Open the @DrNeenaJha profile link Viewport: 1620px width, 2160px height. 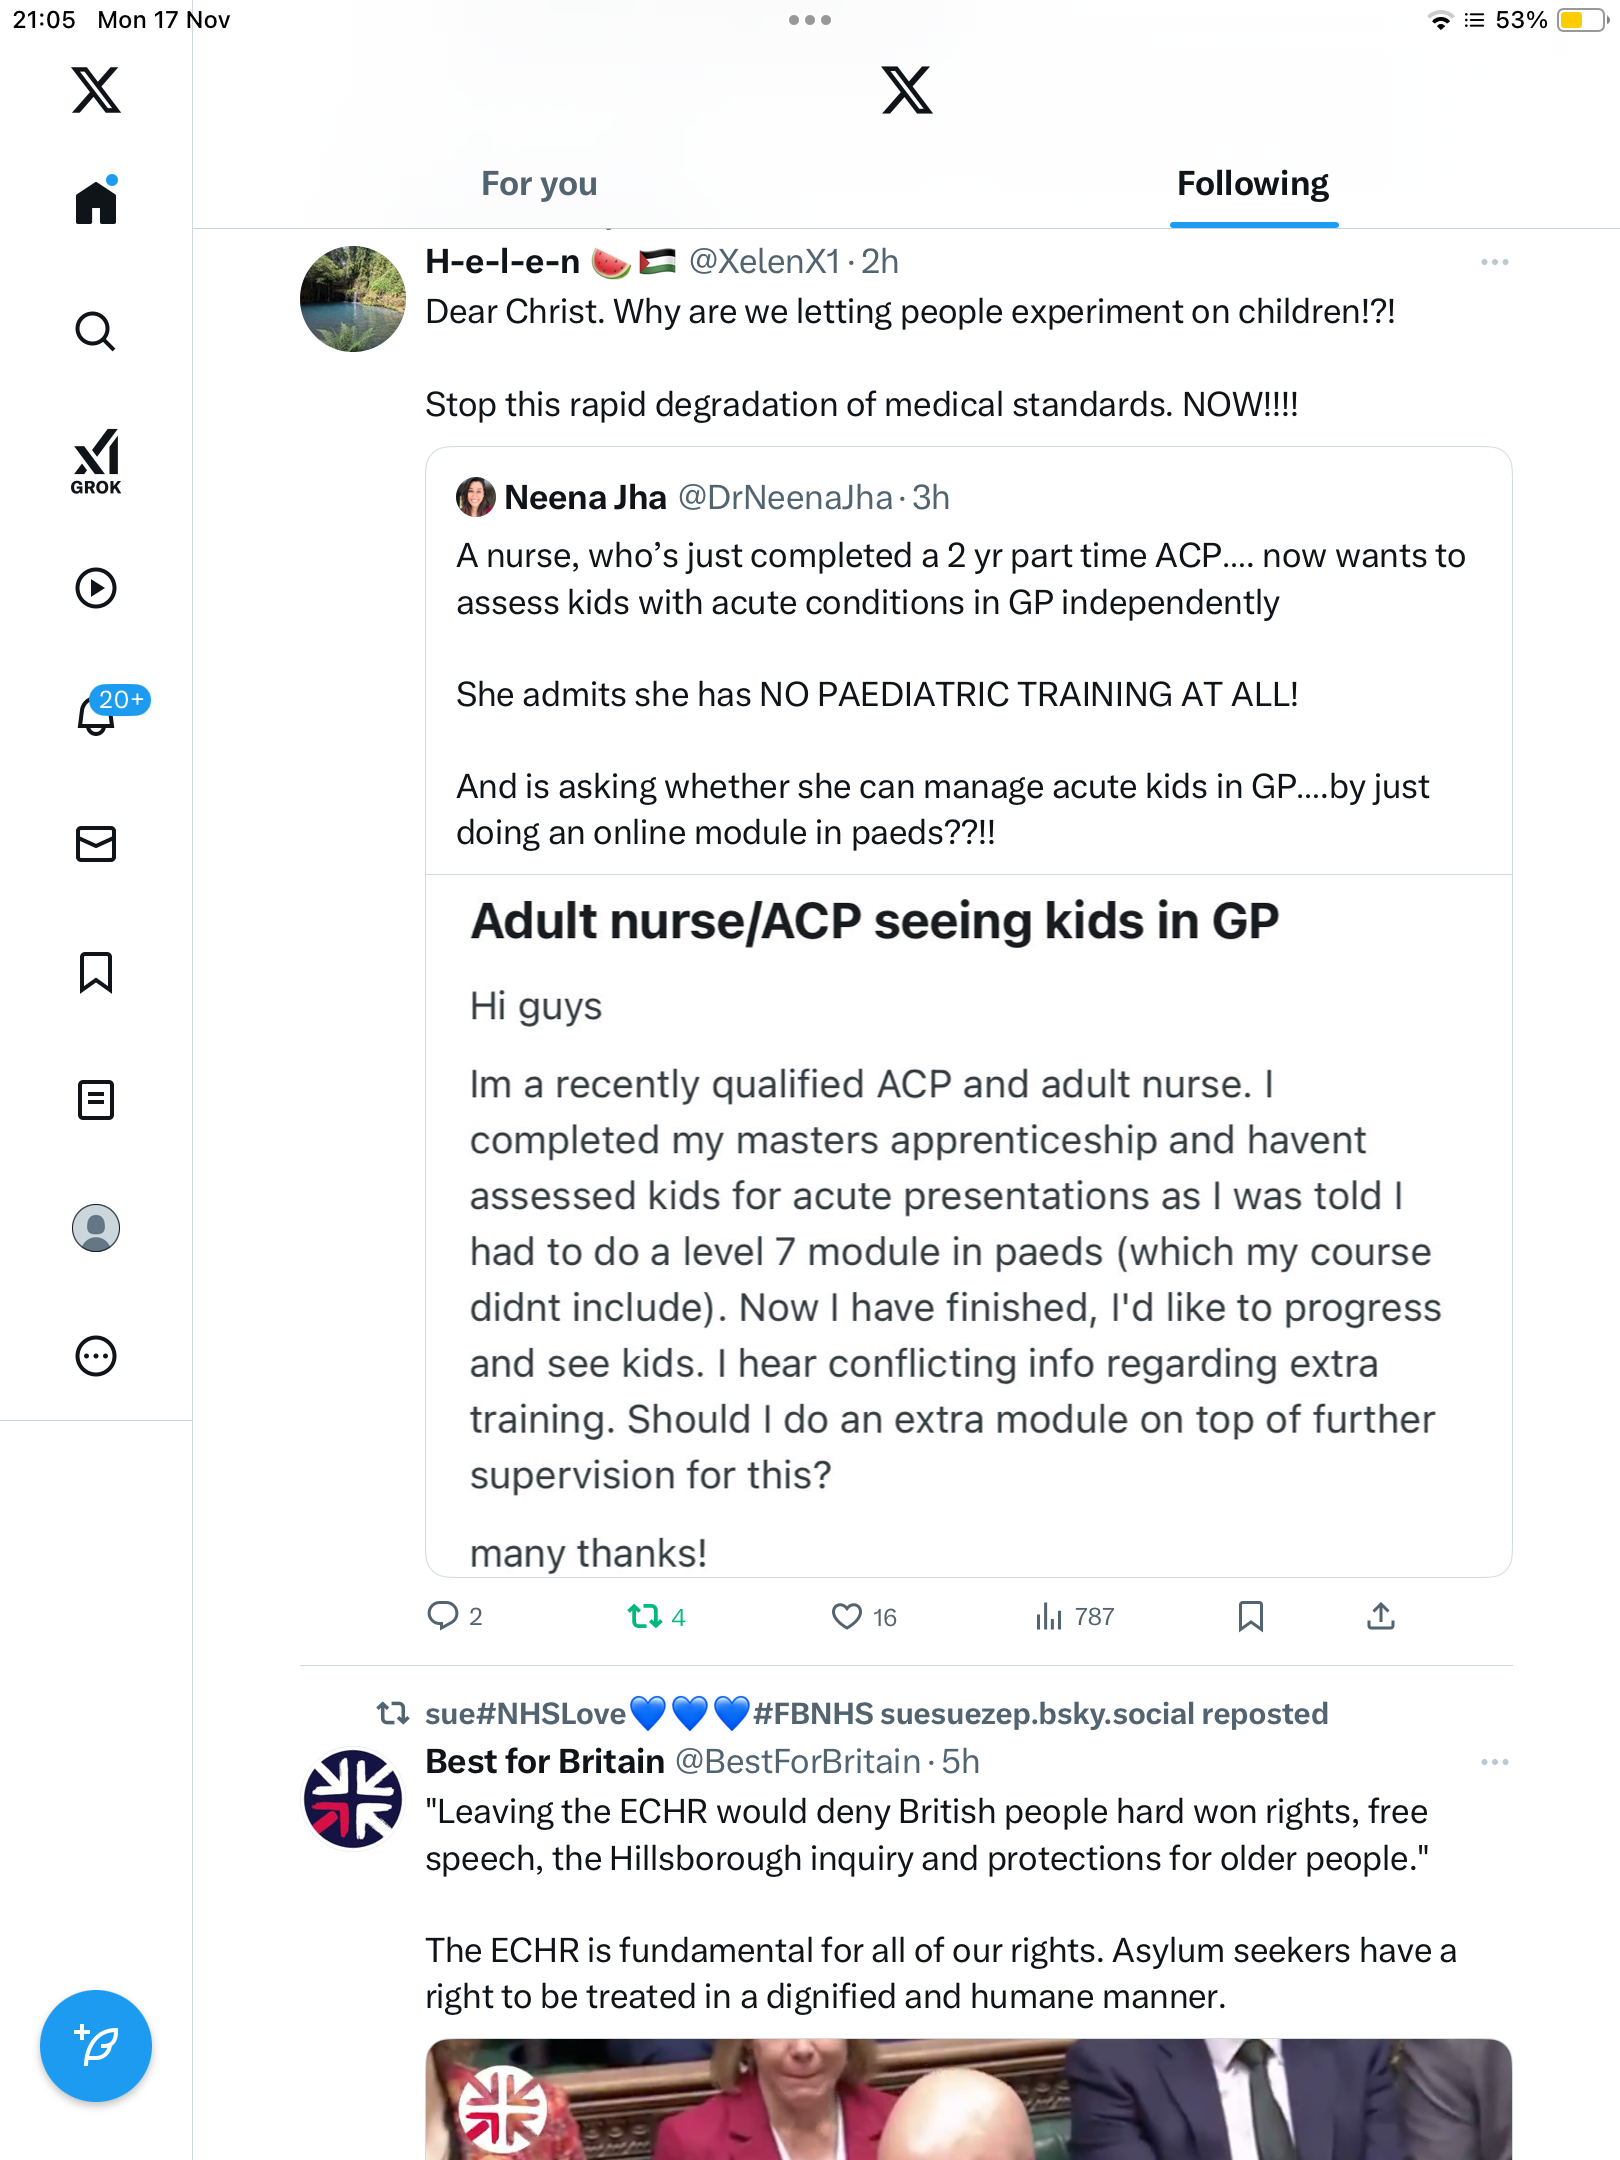click(x=785, y=497)
